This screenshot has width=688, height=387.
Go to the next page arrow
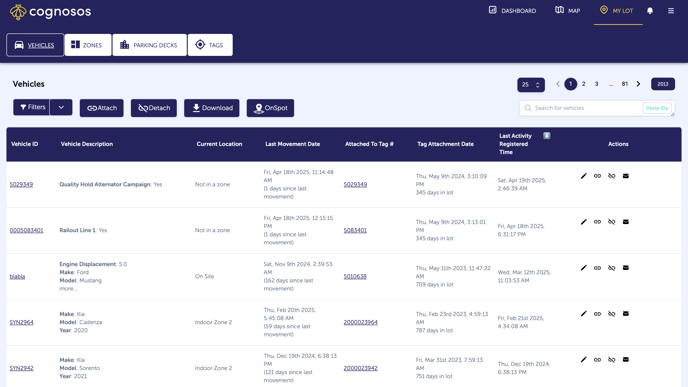pos(638,84)
